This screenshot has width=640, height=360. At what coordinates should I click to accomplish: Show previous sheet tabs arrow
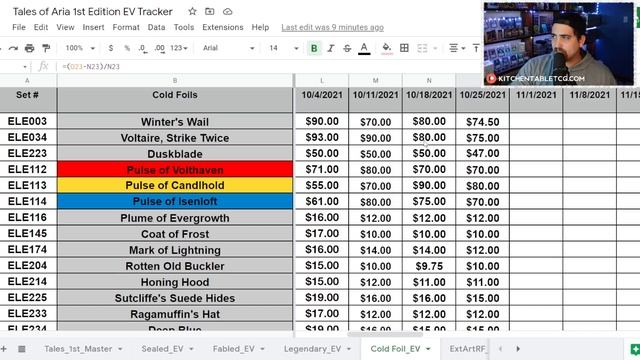[x=500, y=349]
